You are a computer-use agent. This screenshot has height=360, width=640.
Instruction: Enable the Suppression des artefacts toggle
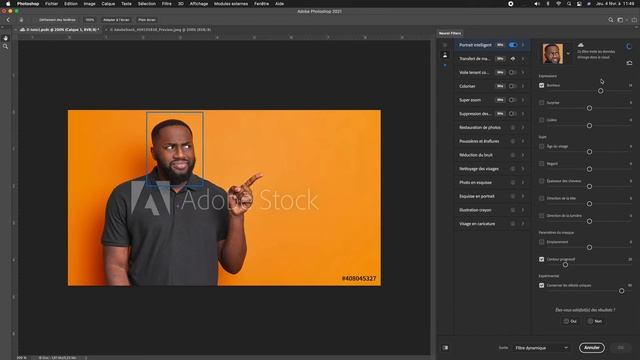(513, 114)
